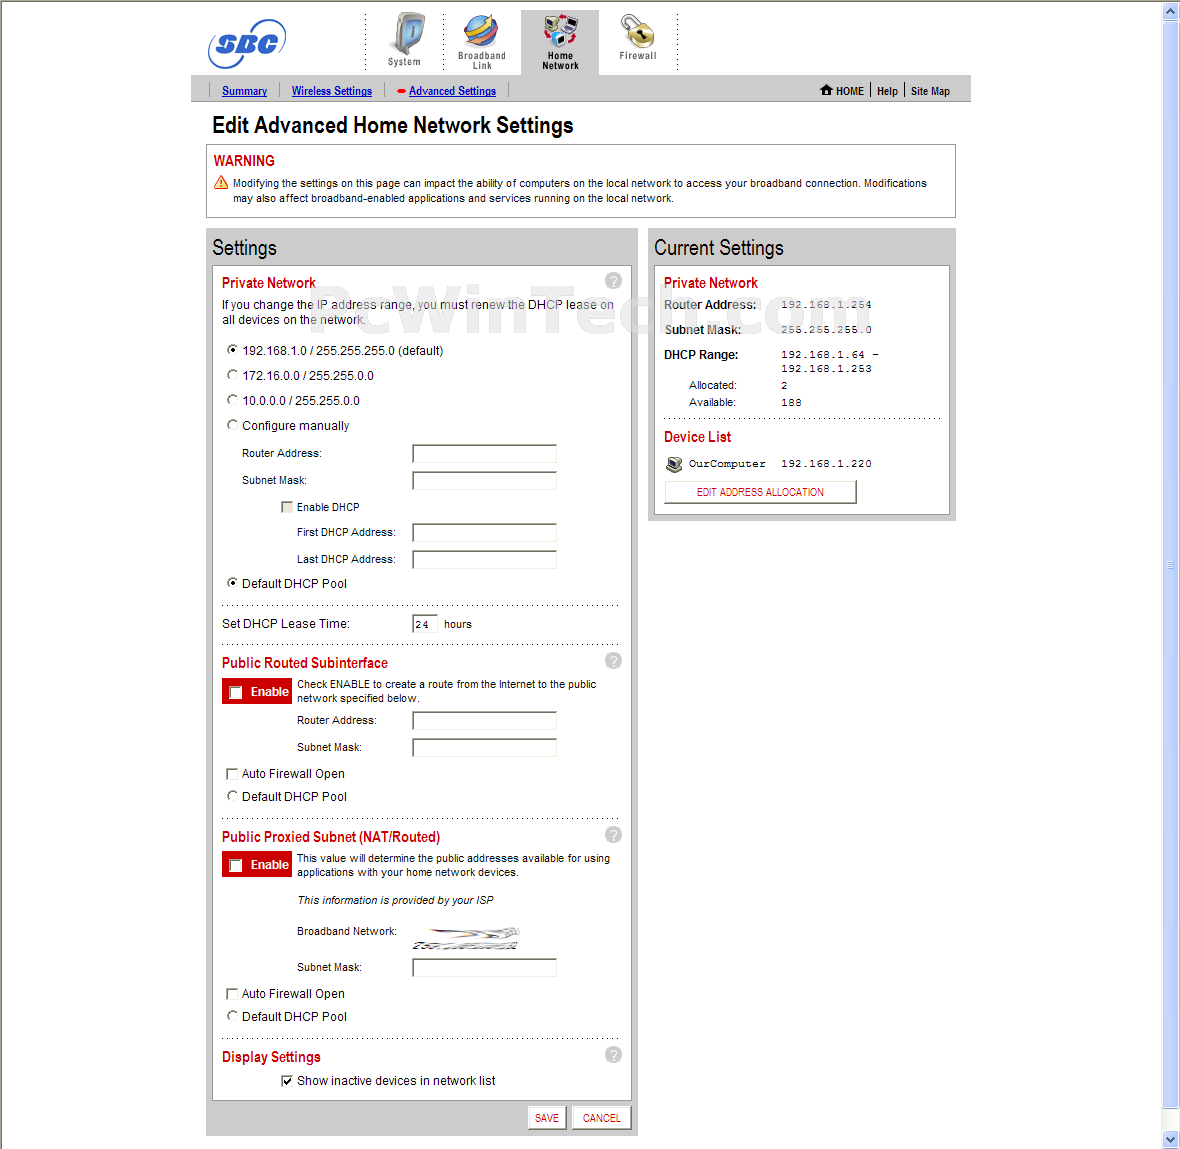Click the page scrollbar down arrow
Viewport: 1180px width, 1149px height.
point(1171,1140)
